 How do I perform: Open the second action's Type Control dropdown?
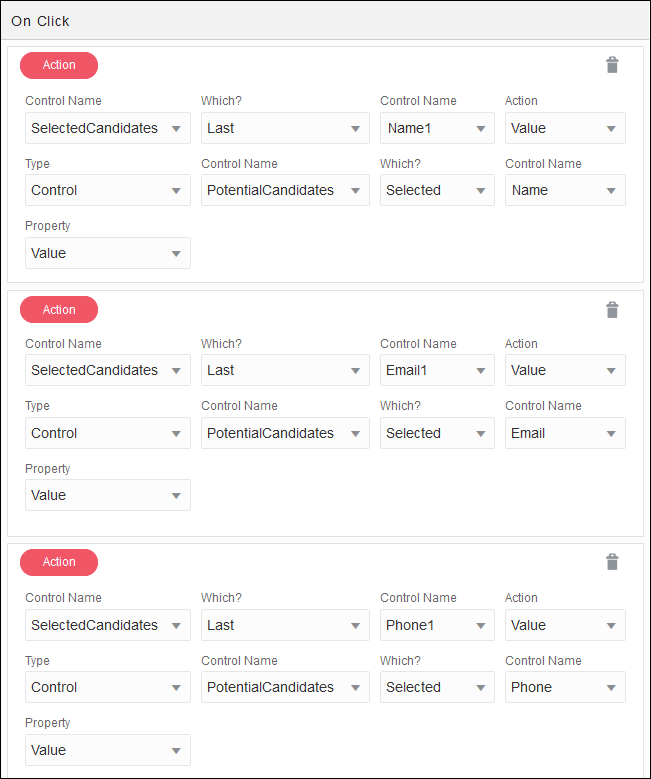pos(107,433)
